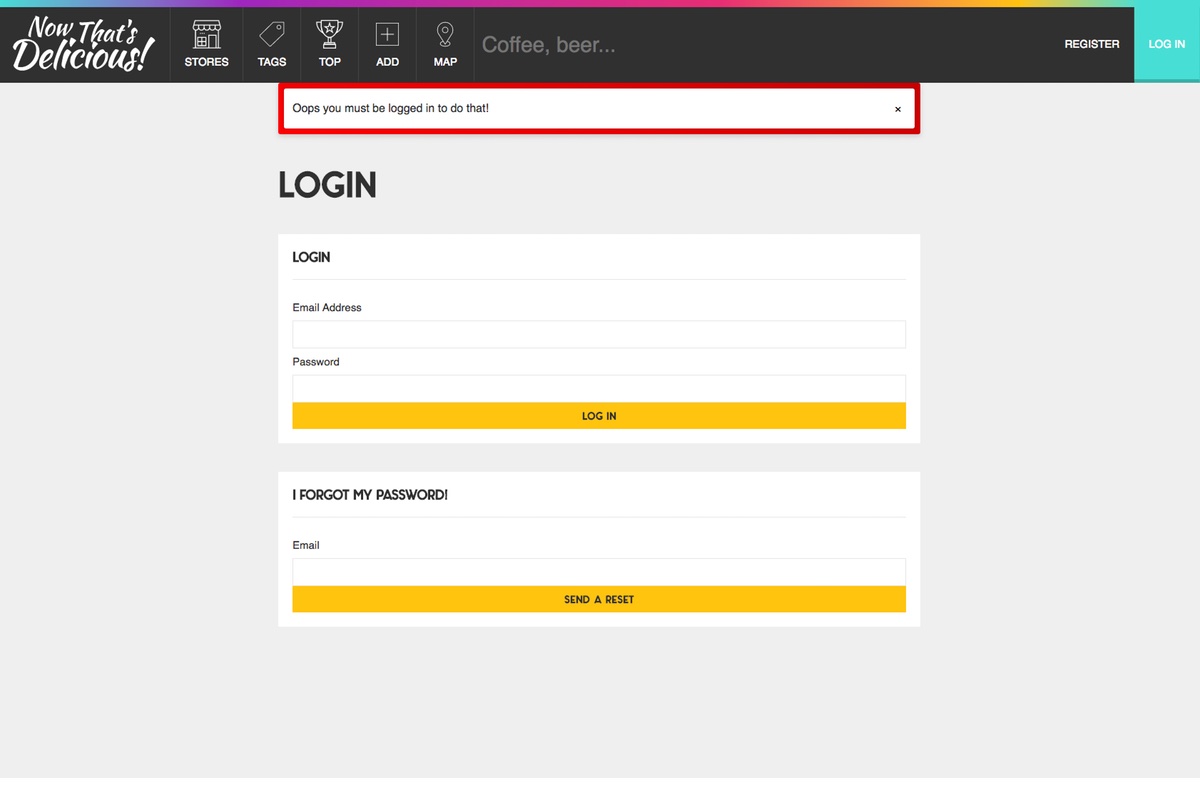
Task: Click the 'I Forgot My Password!' heading
Action: coord(370,495)
